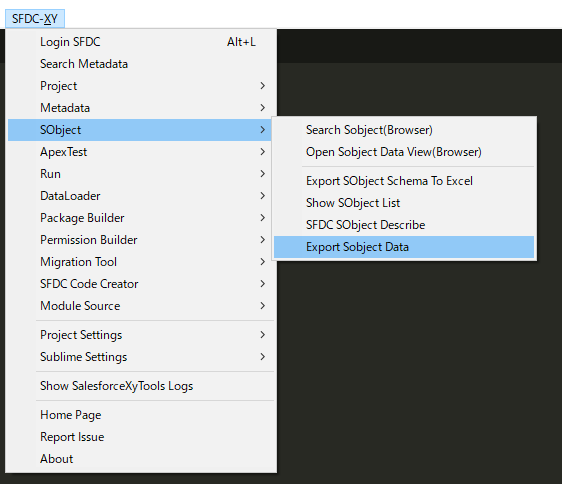
Task: Choose Login SFDC from the menu
Action: tap(141, 42)
